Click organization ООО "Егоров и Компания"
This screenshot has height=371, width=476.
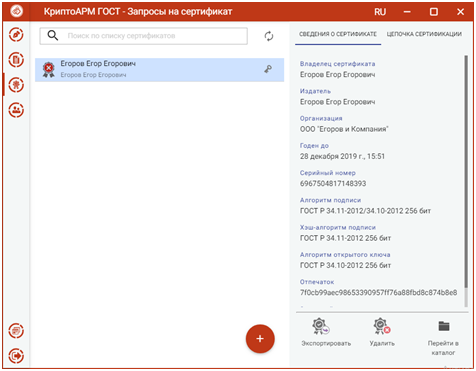(344, 129)
